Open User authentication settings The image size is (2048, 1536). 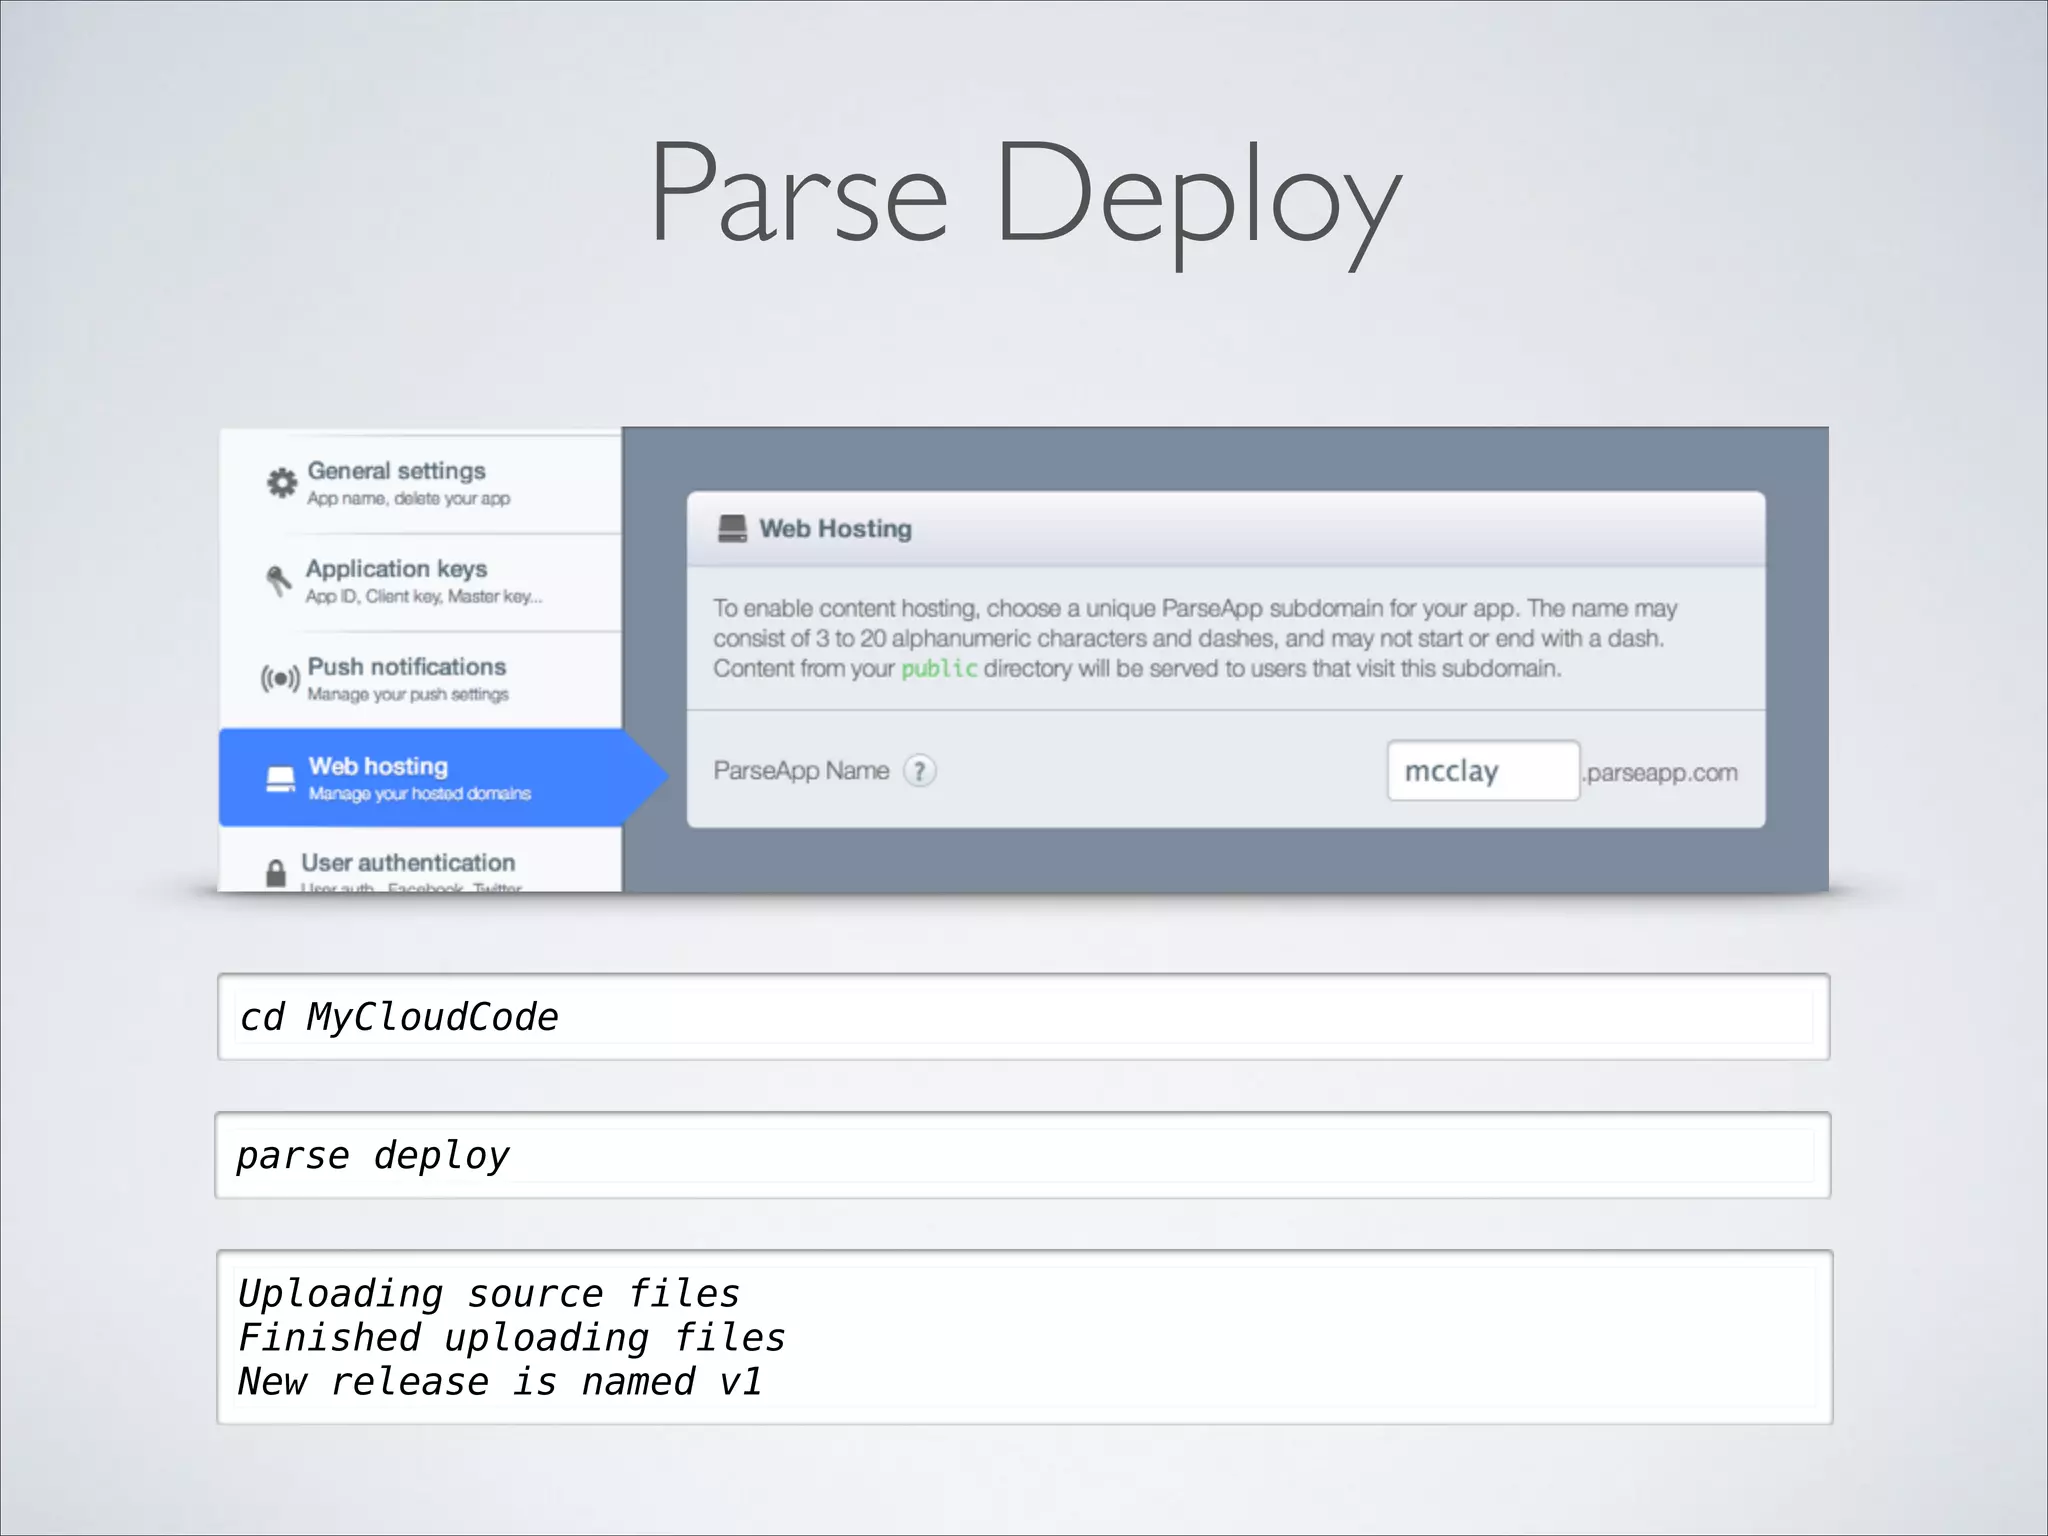[420, 861]
